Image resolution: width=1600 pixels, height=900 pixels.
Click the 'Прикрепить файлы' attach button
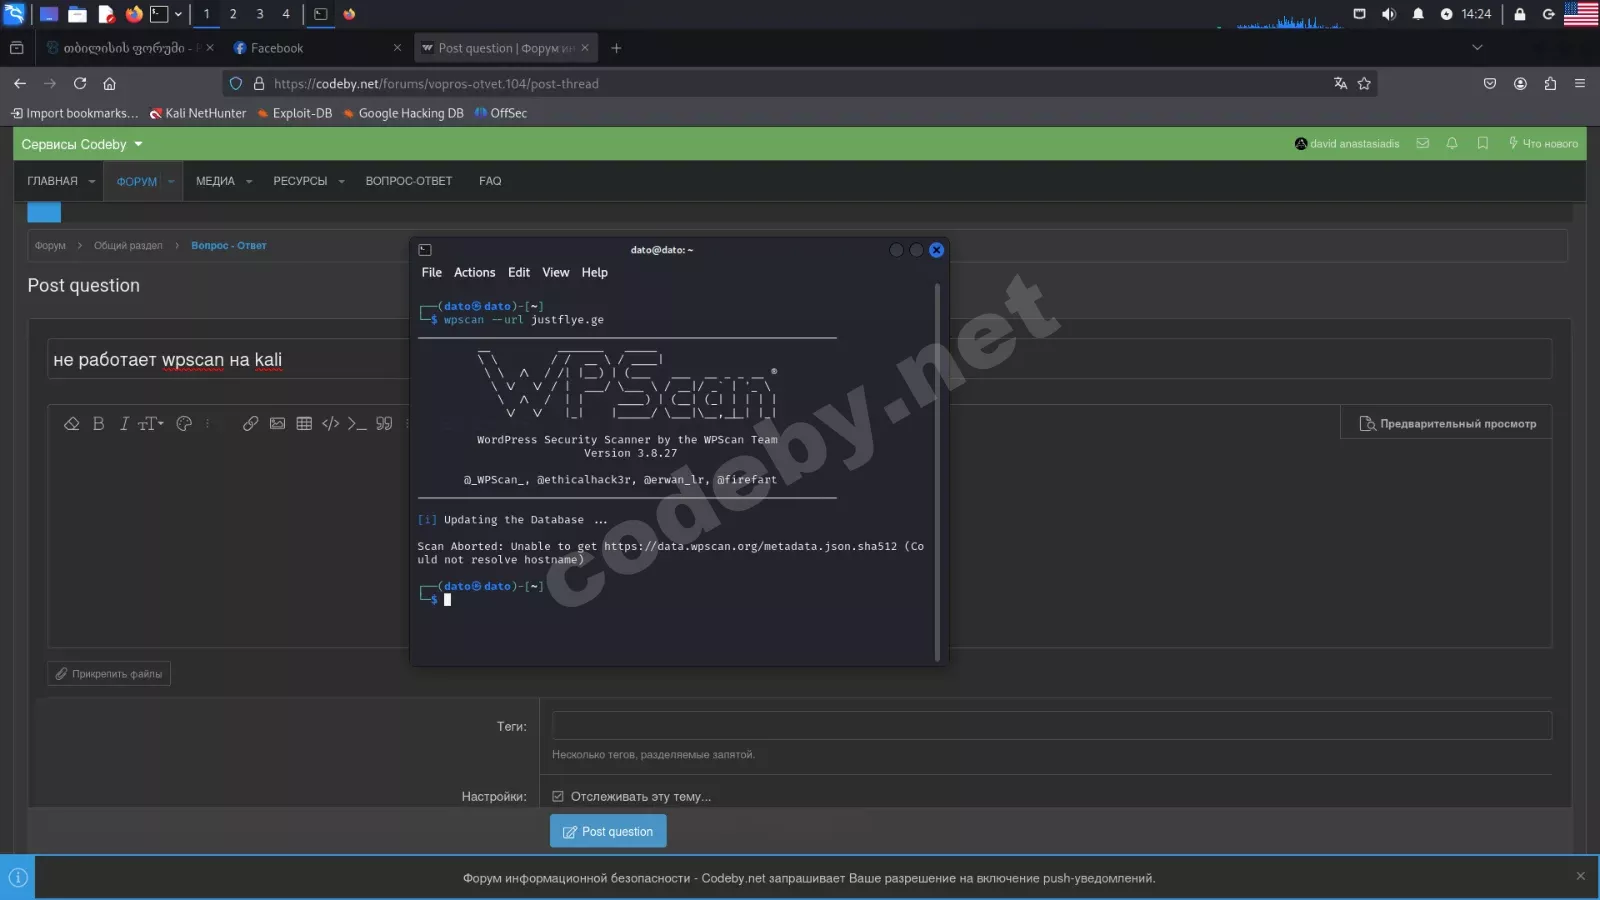point(109,674)
